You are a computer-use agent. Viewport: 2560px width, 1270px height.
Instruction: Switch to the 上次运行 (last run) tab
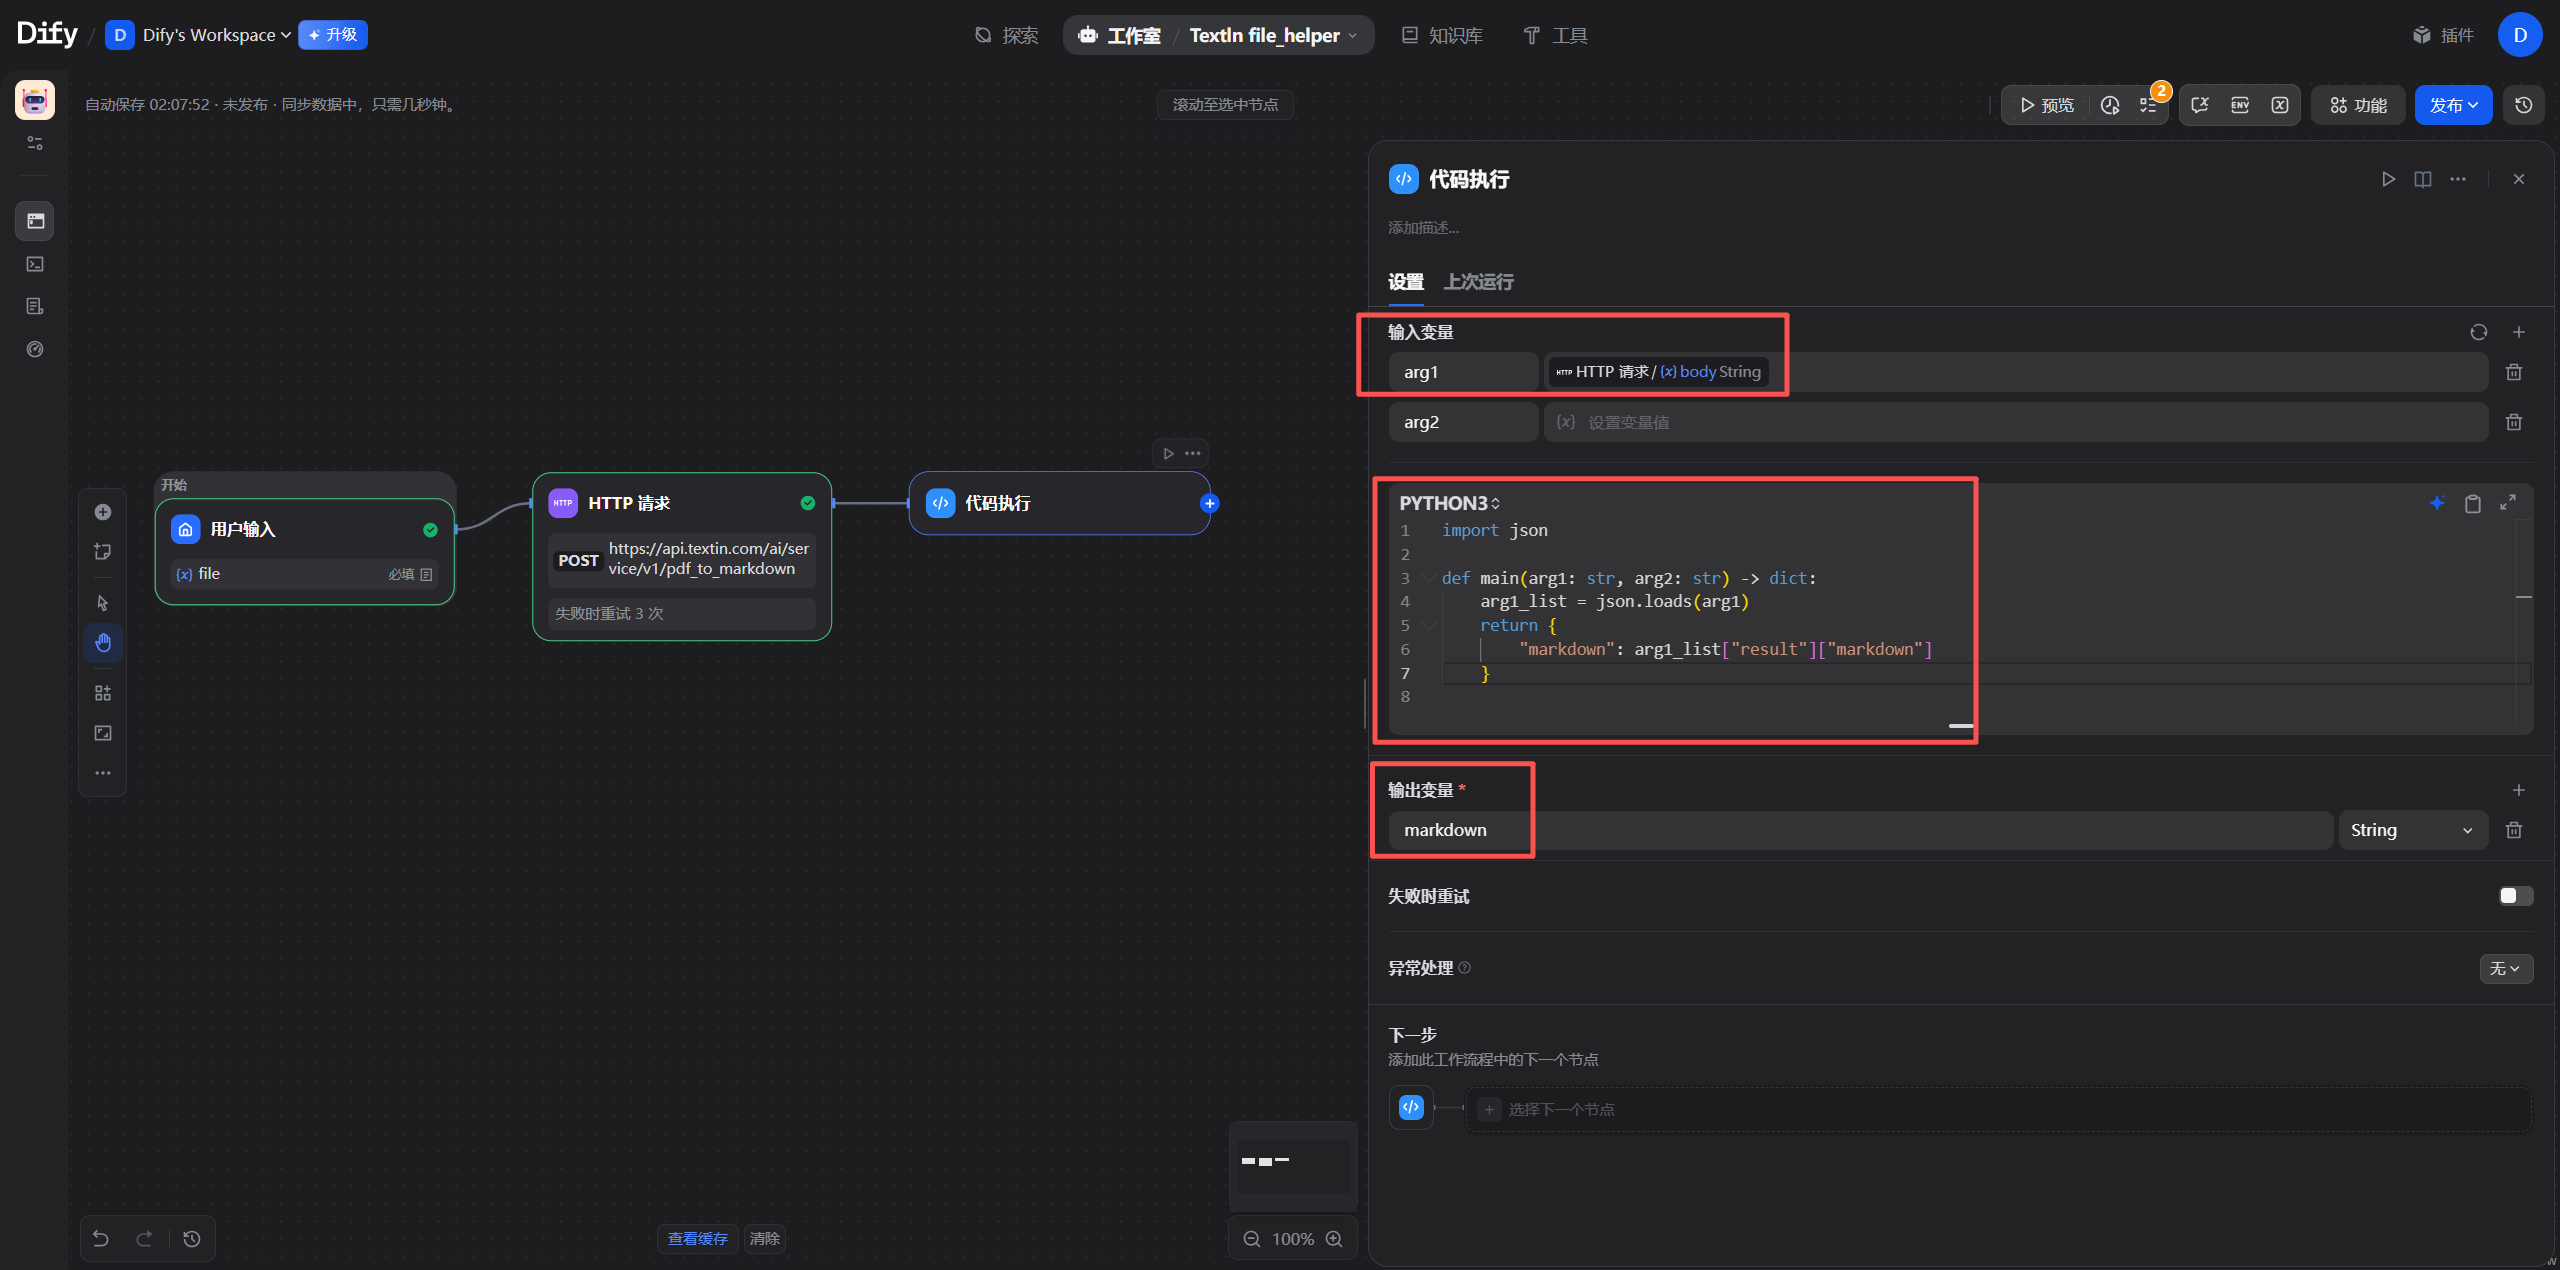(1478, 282)
